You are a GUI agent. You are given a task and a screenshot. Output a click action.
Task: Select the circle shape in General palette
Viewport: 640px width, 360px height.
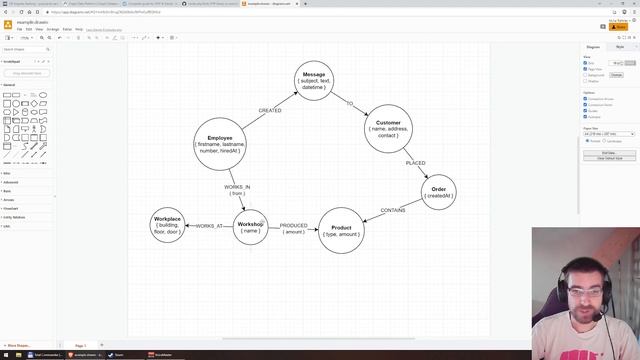[16, 104]
